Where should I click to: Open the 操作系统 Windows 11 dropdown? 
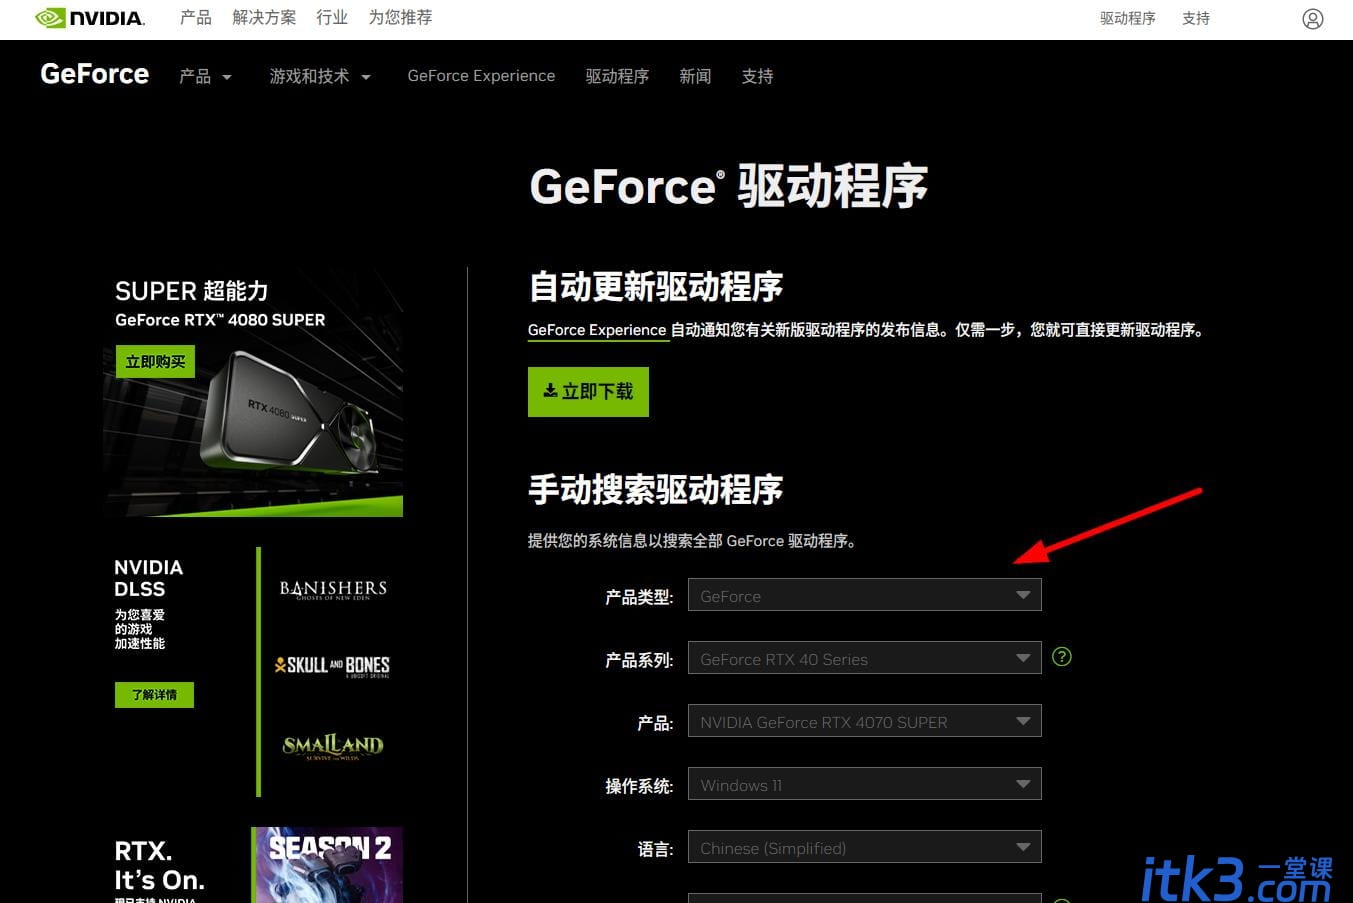[865, 784]
